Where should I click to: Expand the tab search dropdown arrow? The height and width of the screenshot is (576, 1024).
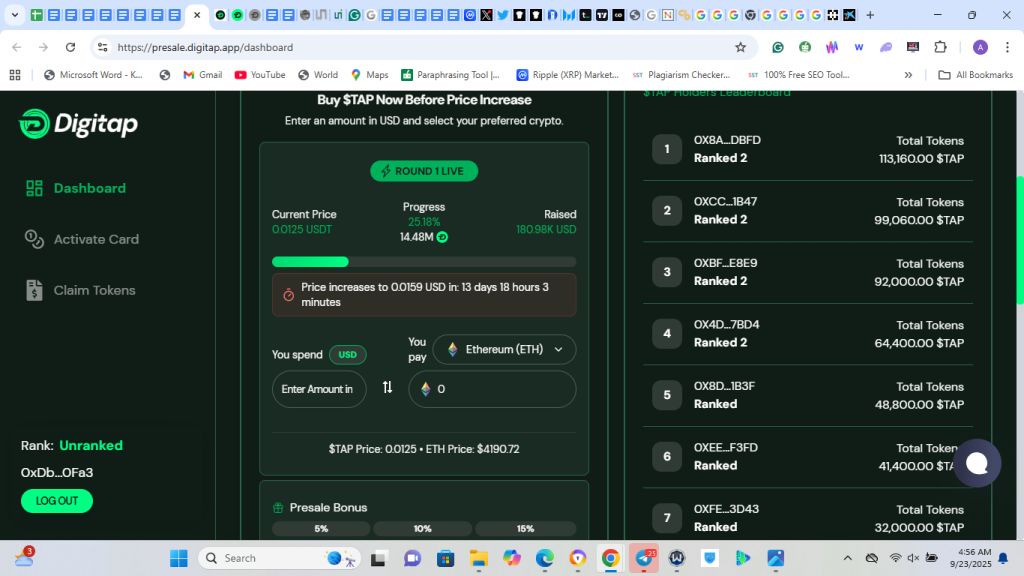[x=14, y=15]
